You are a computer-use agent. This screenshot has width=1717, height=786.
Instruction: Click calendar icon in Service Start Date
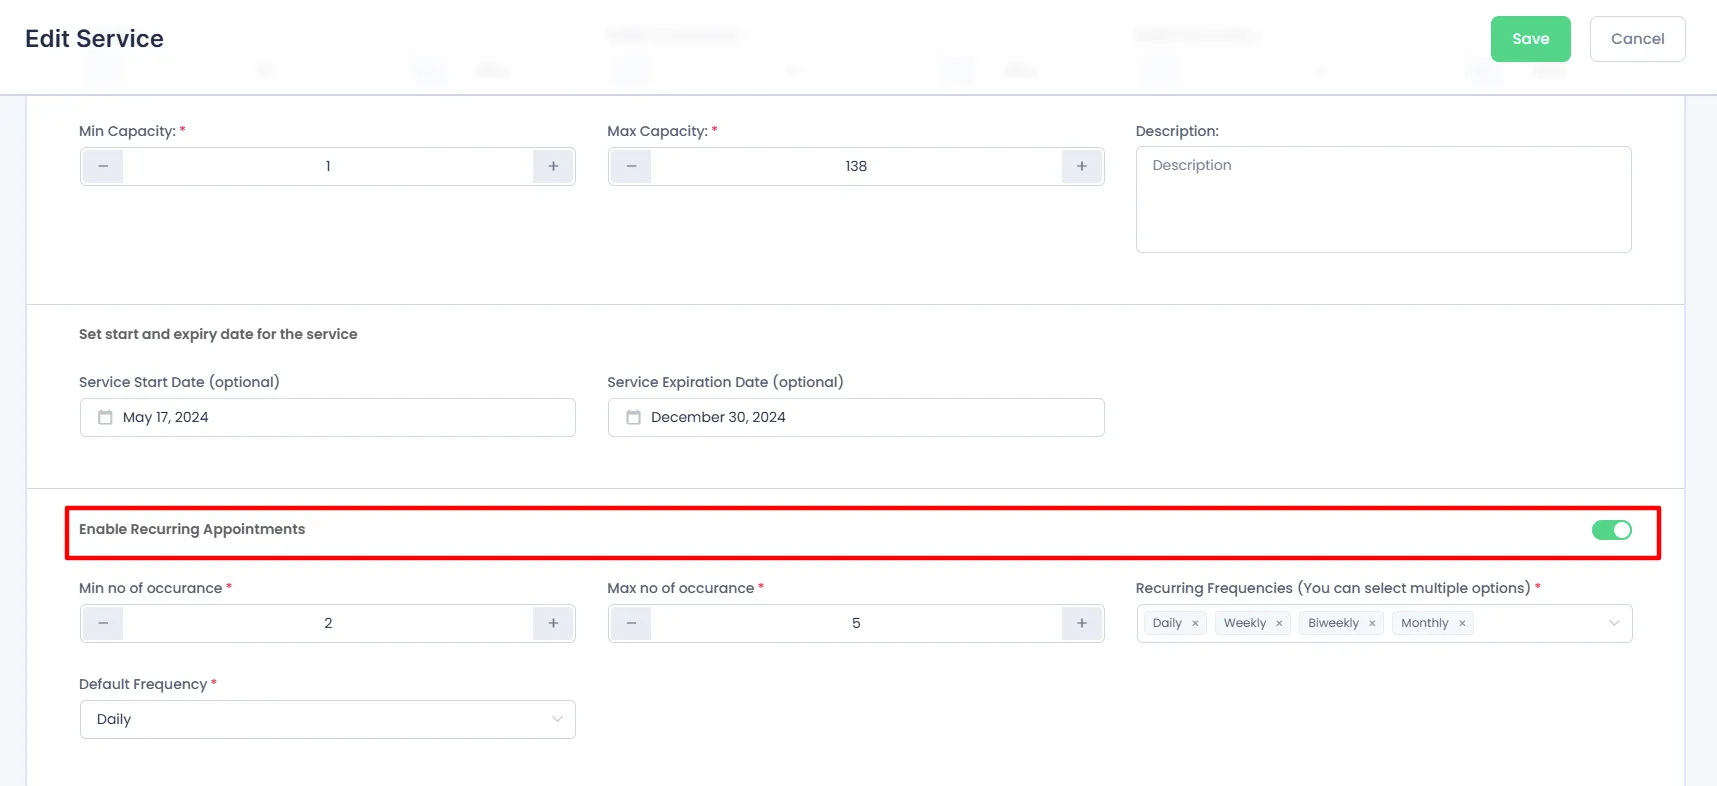pyautogui.click(x=105, y=417)
